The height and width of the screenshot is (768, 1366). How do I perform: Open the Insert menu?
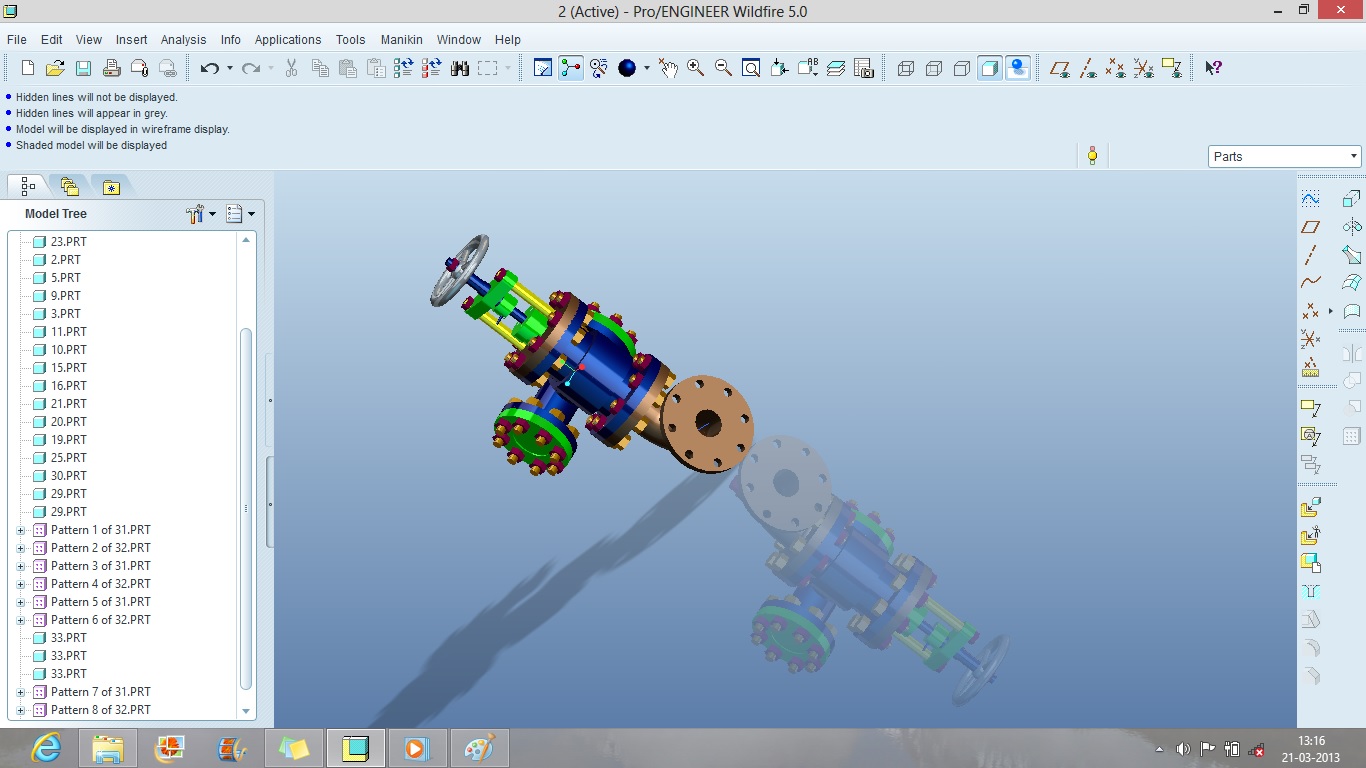(132, 40)
